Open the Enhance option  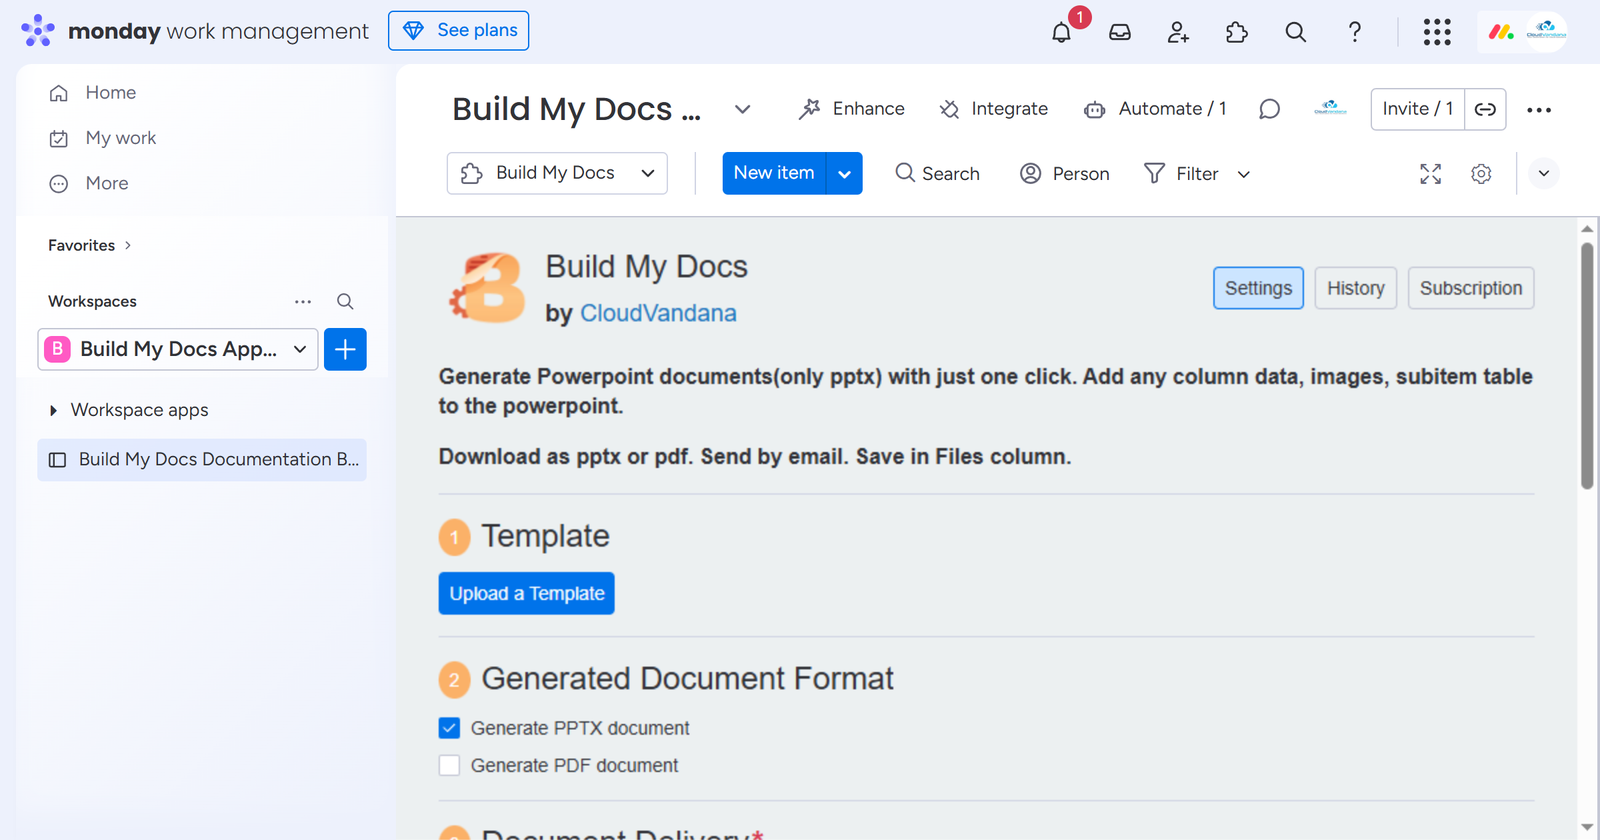click(852, 109)
